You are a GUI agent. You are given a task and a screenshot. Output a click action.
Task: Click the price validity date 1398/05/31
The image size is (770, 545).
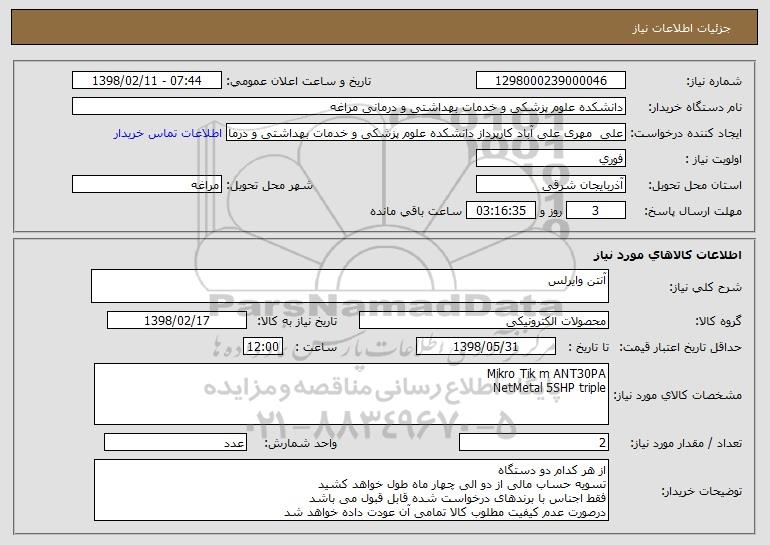point(486,347)
